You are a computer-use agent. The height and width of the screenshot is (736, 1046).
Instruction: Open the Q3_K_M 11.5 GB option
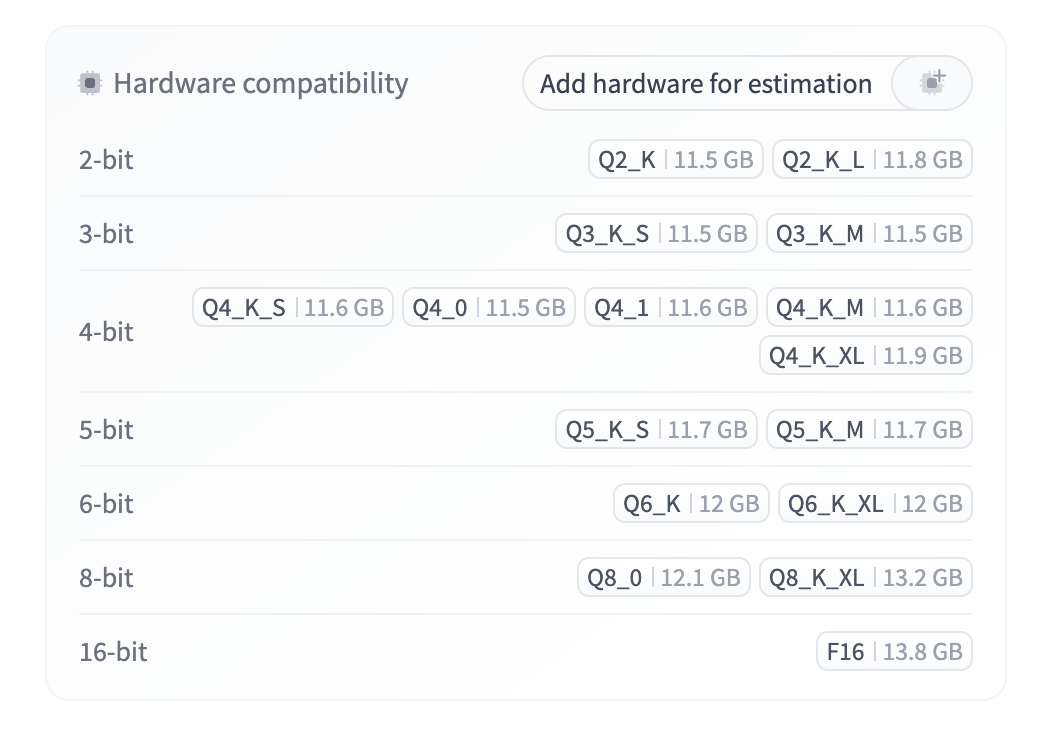pos(869,234)
